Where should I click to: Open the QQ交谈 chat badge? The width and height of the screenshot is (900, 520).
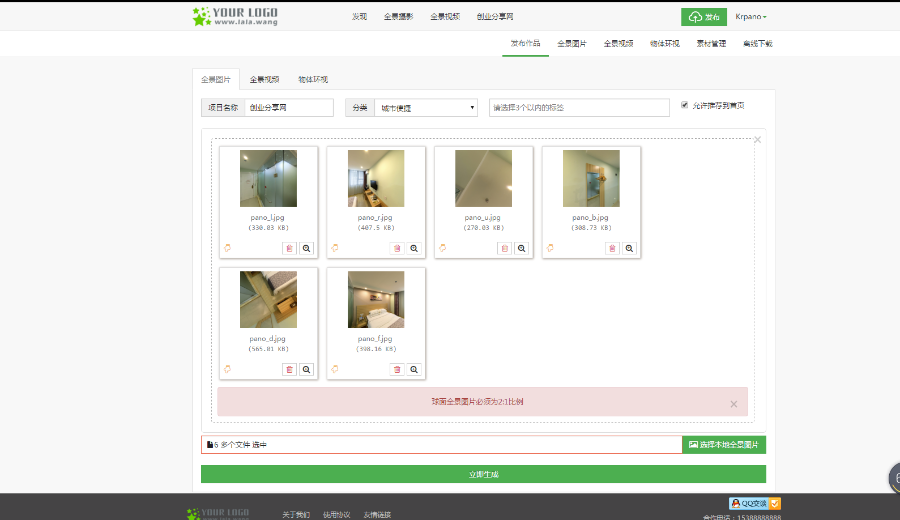pos(755,503)
